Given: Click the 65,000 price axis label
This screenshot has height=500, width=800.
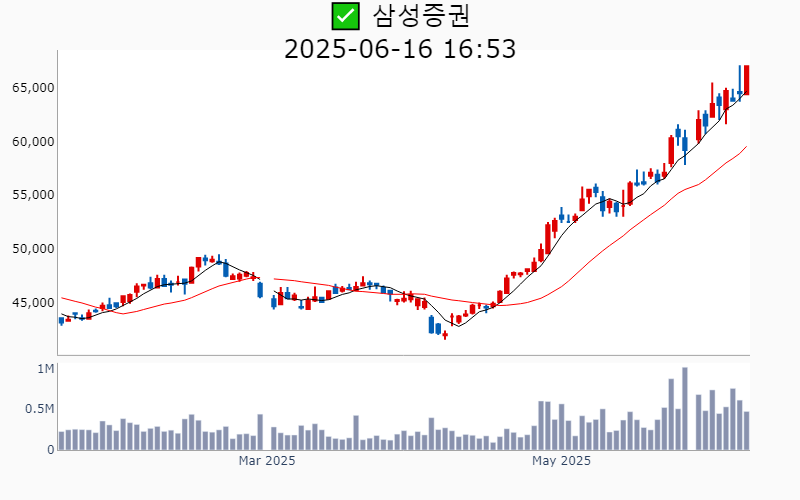Looking at the screenshot, I should pyautogui.click(x=33, y=88).
